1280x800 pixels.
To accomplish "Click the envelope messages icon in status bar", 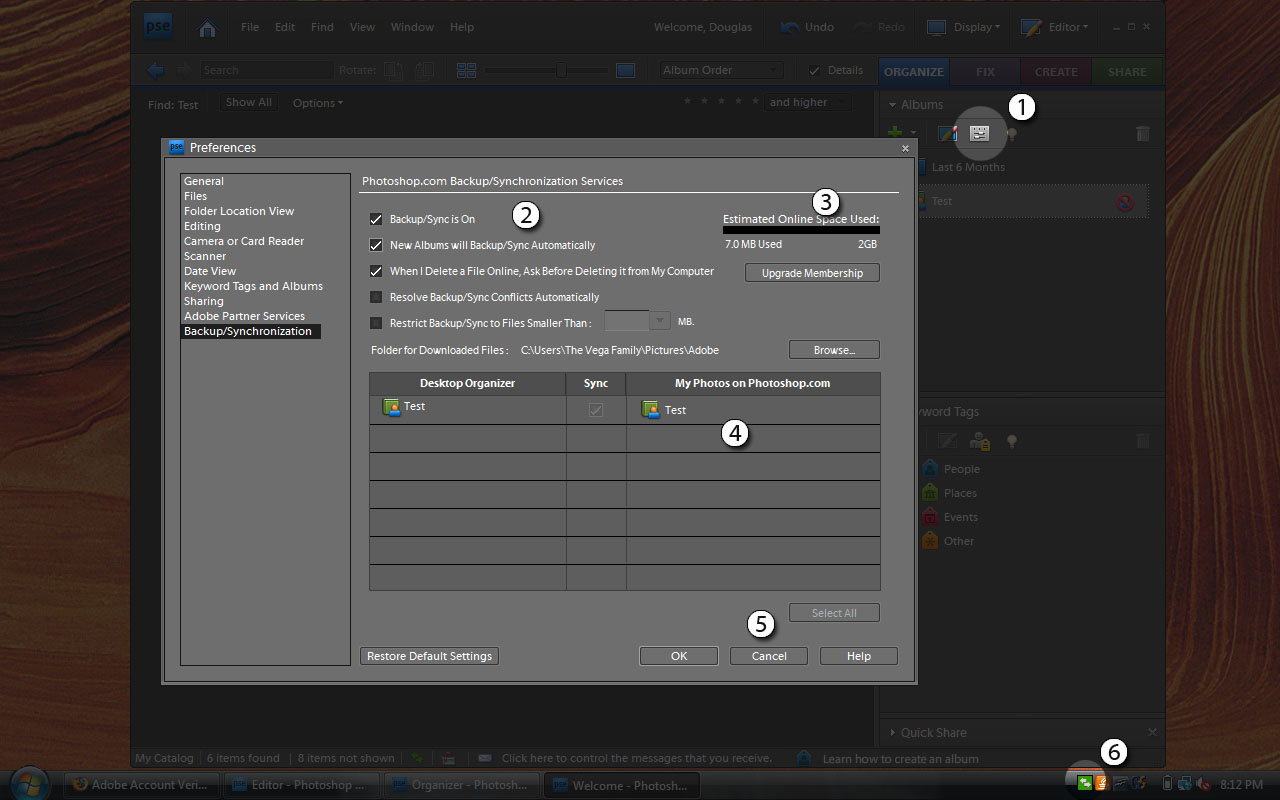I will coord(484,759).
